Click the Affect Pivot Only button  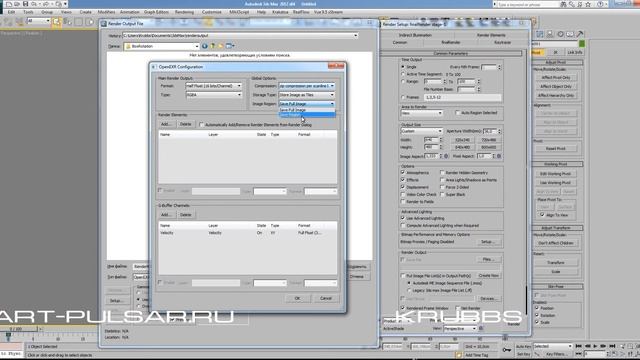click(x=556, y=78)
